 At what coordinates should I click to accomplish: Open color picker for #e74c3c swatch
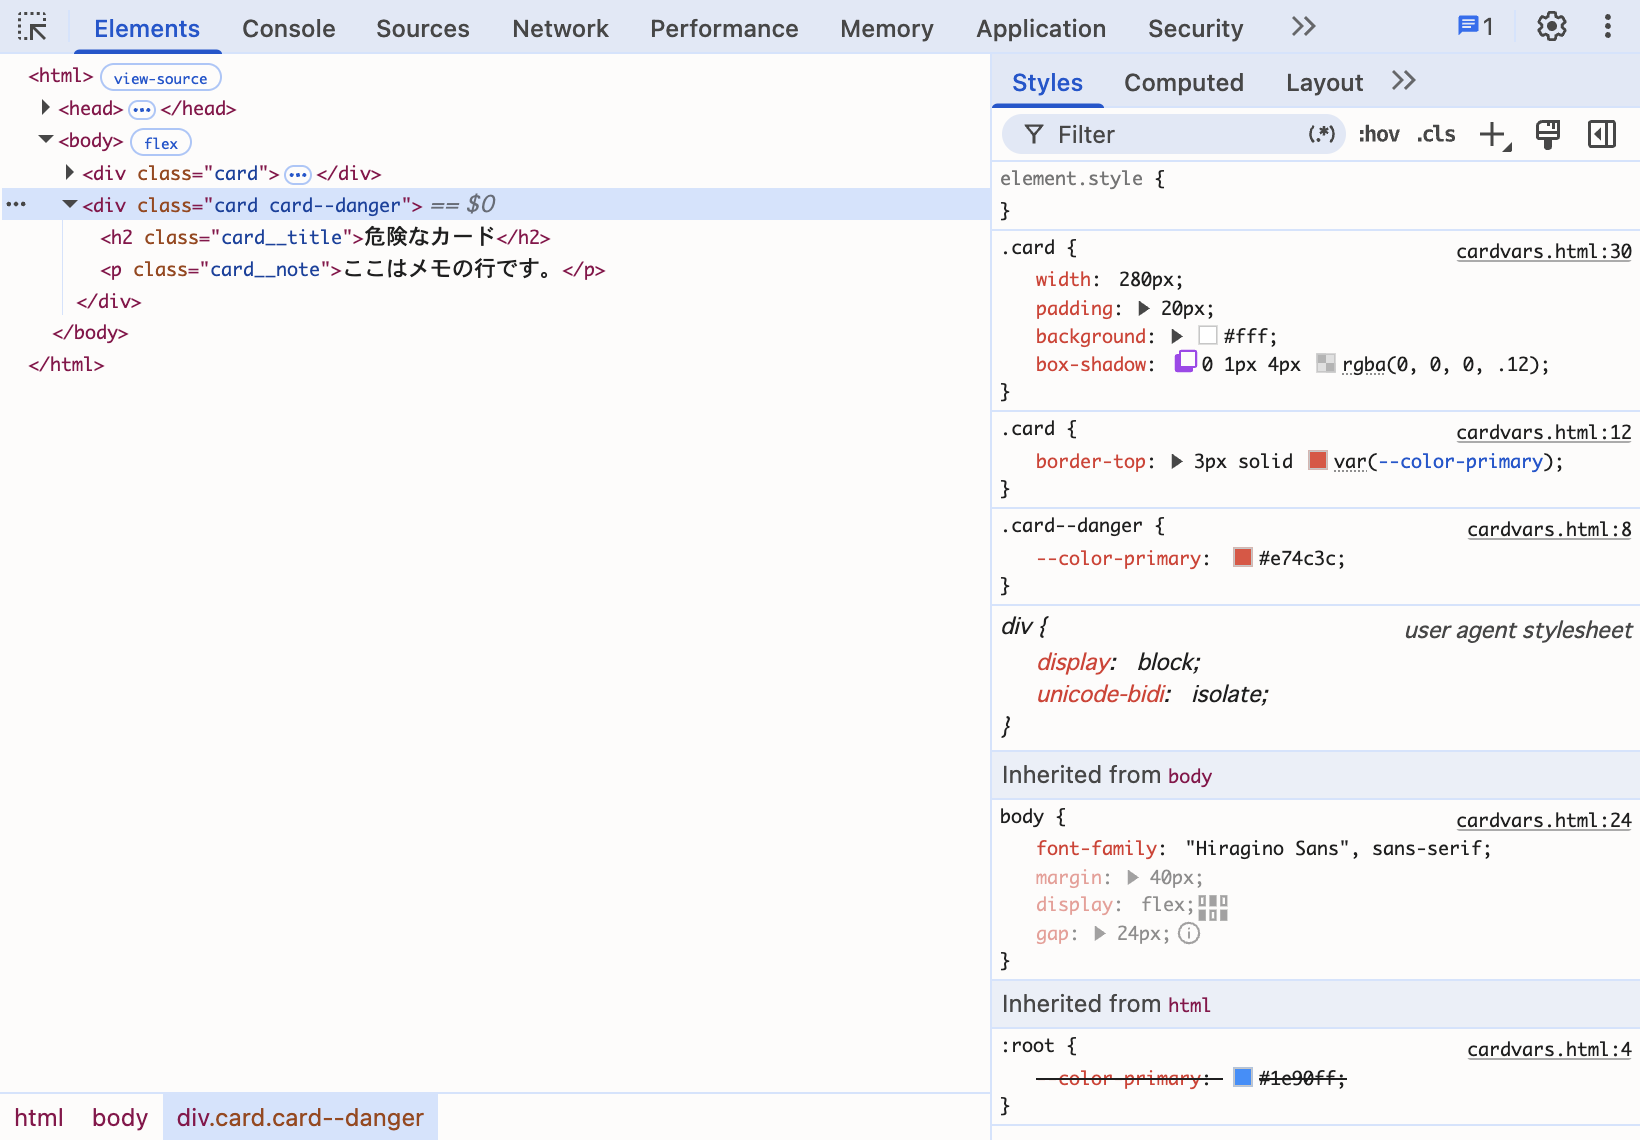coord(1243,557)
